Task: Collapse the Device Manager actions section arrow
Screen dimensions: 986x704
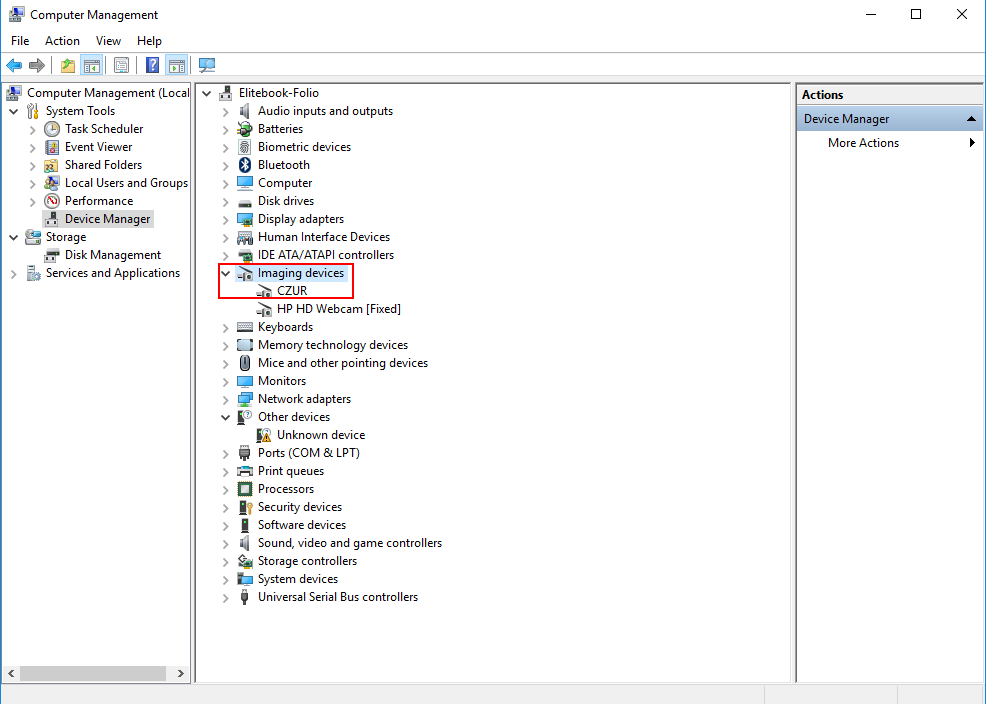Action: [971, 119]
